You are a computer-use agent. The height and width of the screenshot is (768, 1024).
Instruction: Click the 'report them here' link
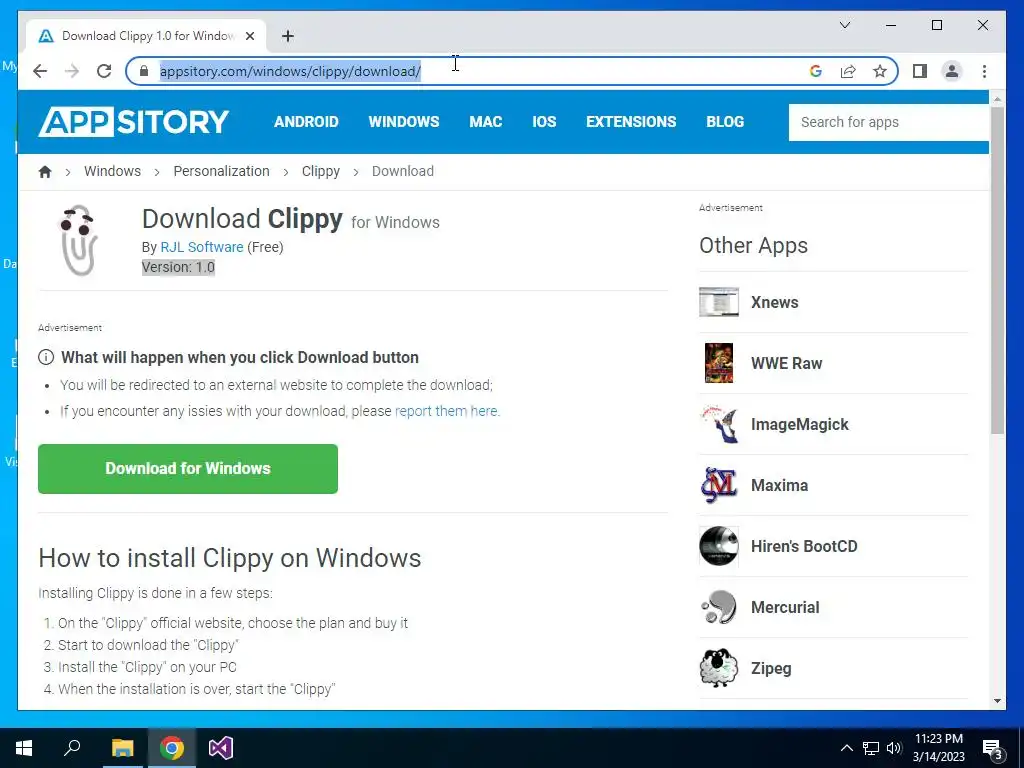(x=447, y=411)
